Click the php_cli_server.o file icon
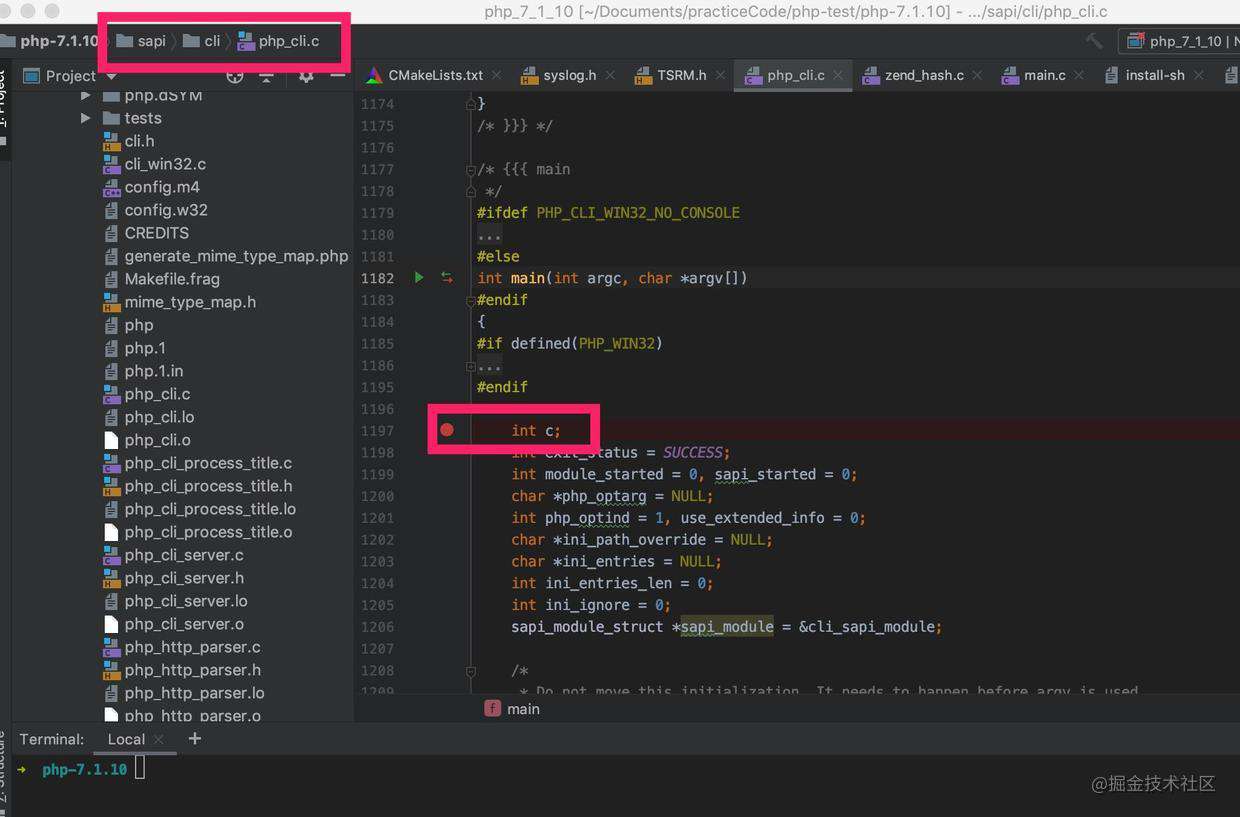Image resolution: width=1240 pixels, height=817 pixels. click(x=111, y=624)
